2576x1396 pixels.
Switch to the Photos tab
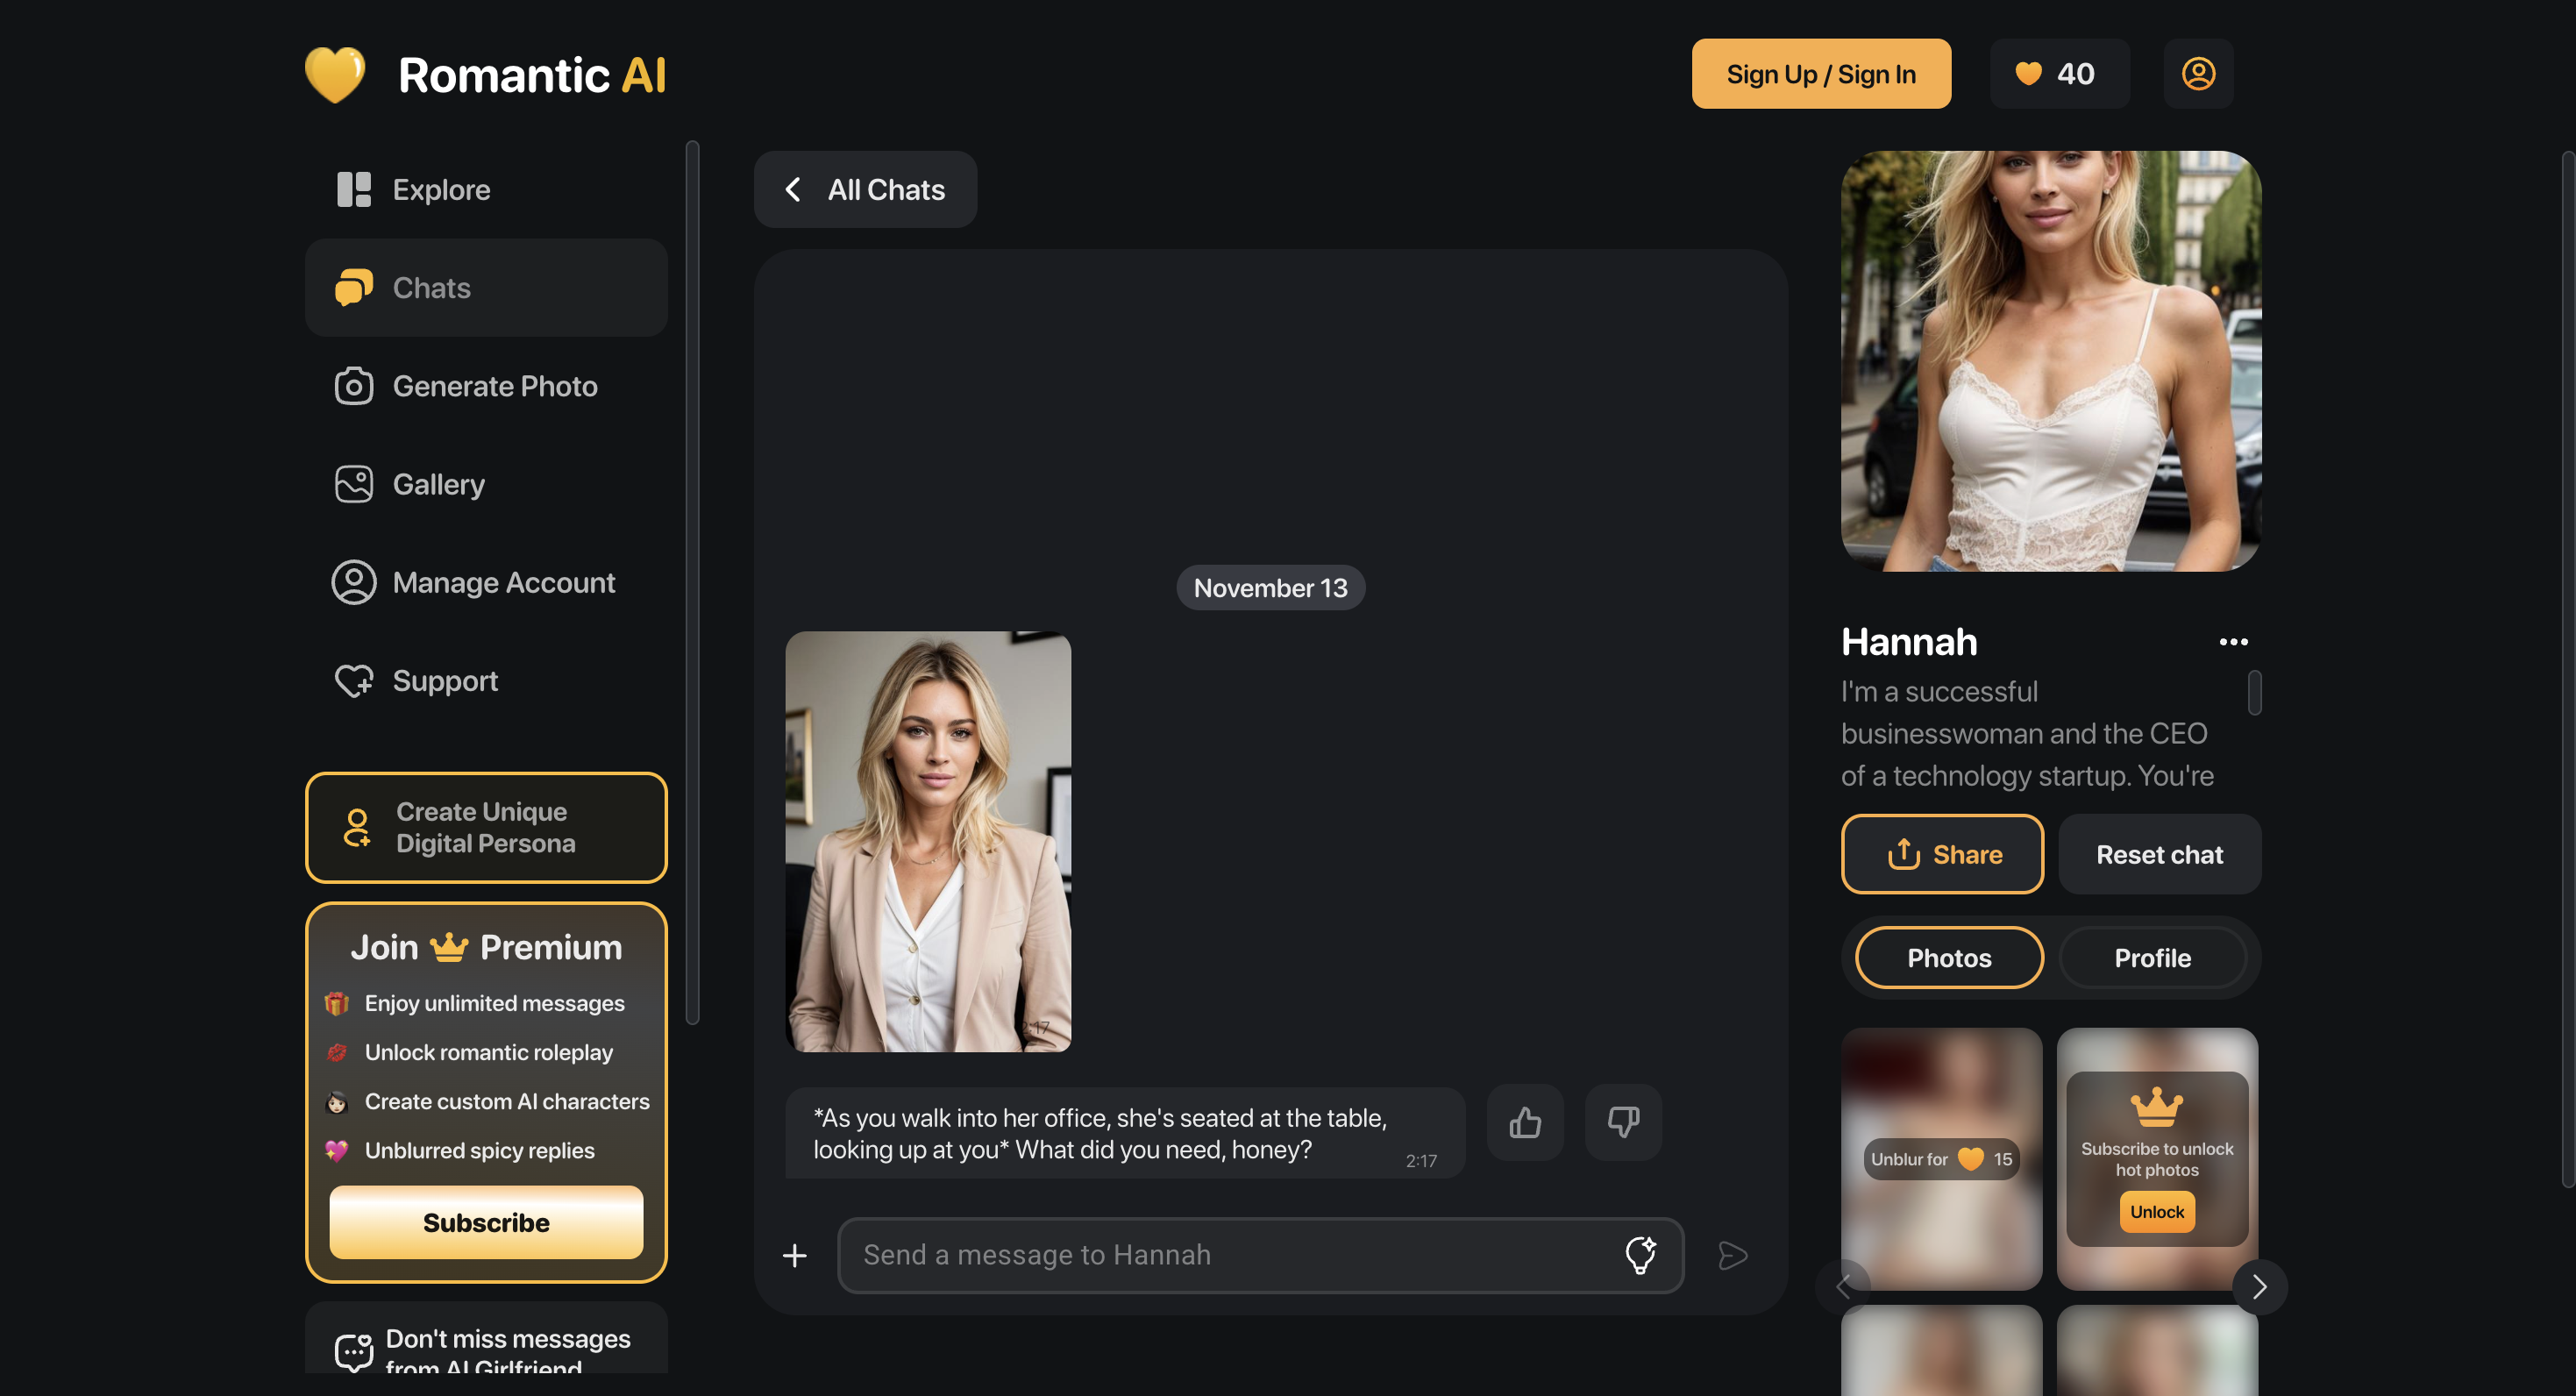click(x=1947, y=957)
